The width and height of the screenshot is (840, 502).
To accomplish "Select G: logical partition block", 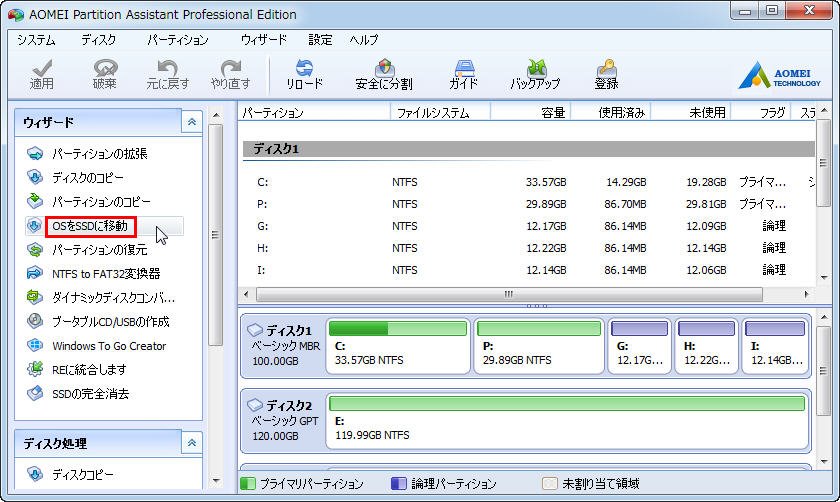I will coord(640,345).
